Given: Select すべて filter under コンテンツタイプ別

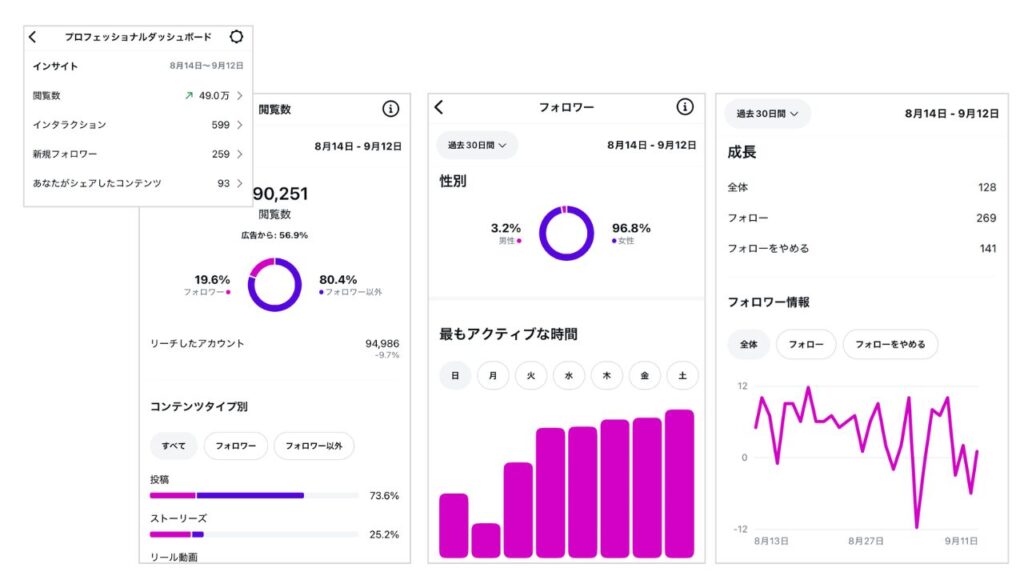Looking at the screenshot, I should (173, 446).
